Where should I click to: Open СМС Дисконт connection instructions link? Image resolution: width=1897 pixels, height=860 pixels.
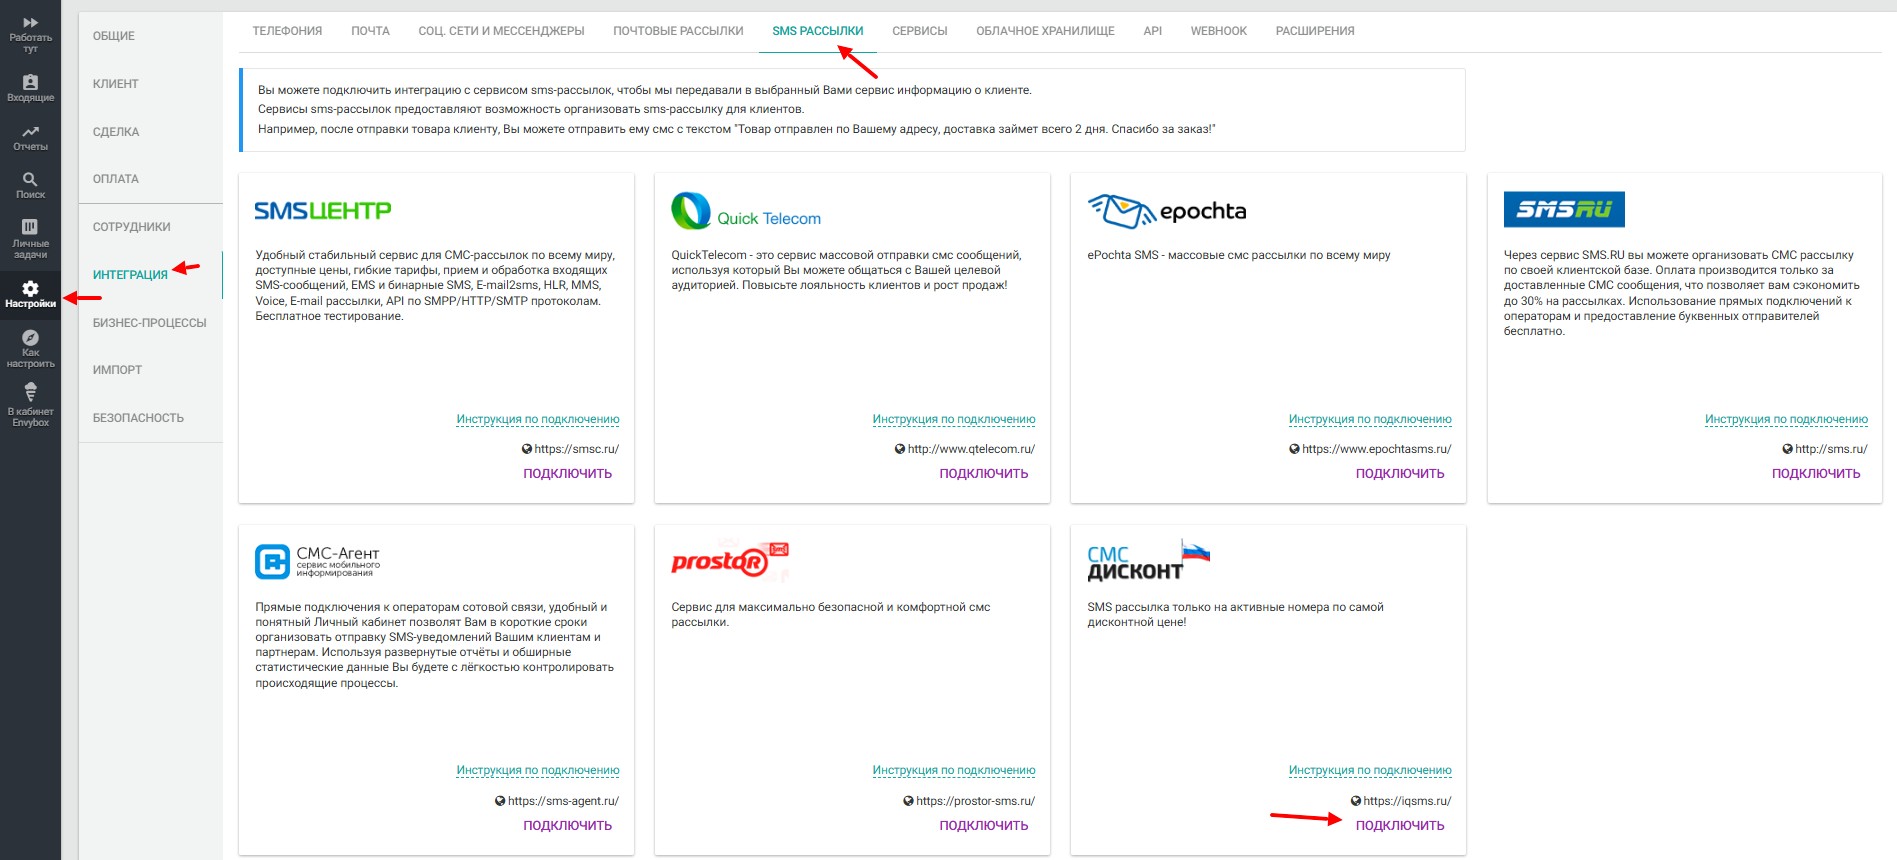(x=1370, y=770)
